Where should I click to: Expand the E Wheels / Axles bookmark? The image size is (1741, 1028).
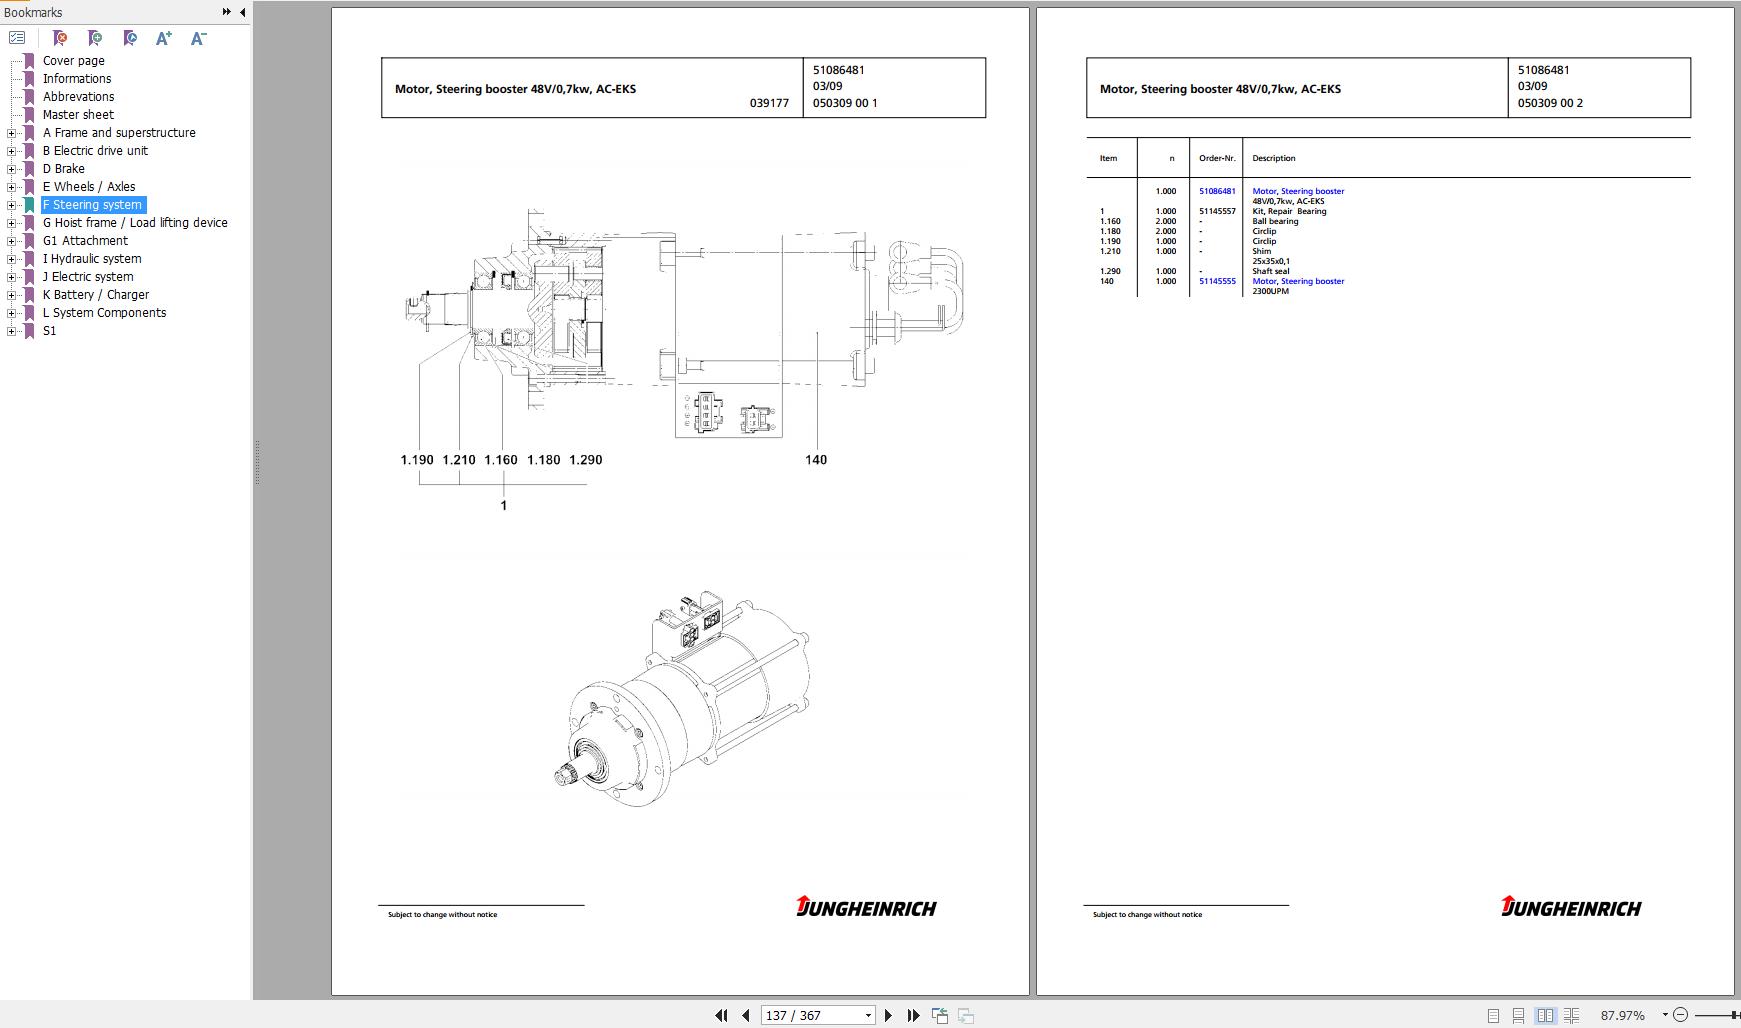pyautogui.click(x=12, y=187)
